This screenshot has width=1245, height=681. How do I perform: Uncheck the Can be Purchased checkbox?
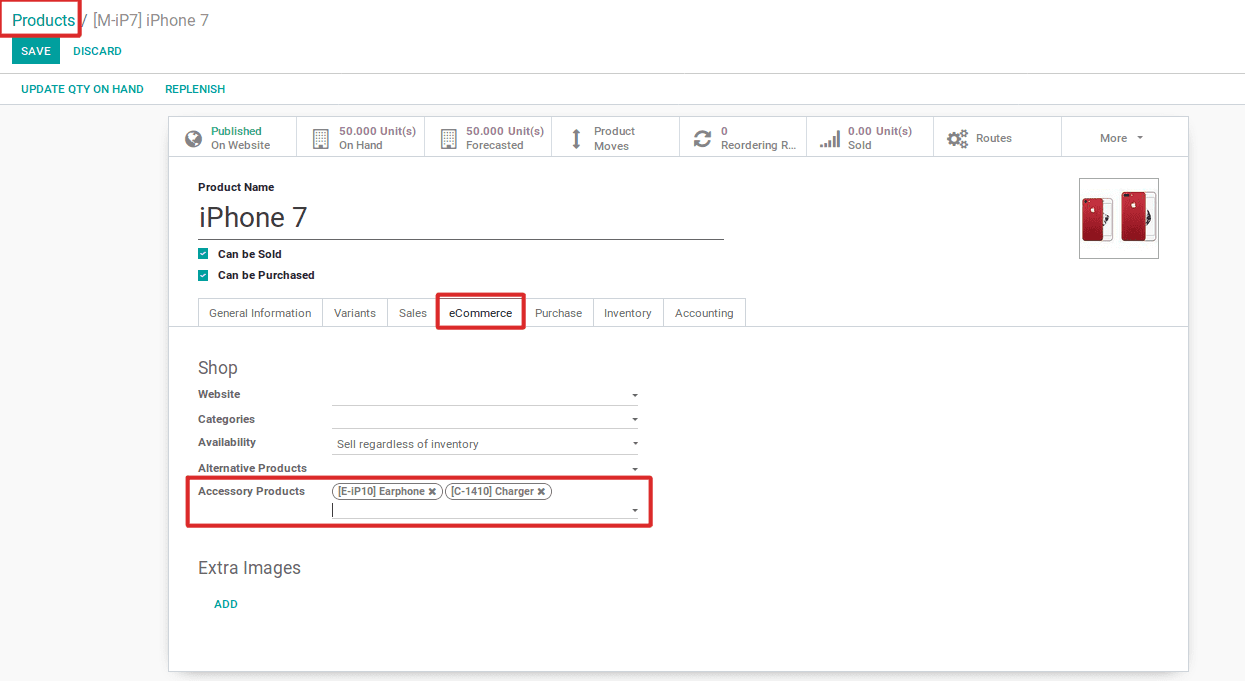pos(203,275)
